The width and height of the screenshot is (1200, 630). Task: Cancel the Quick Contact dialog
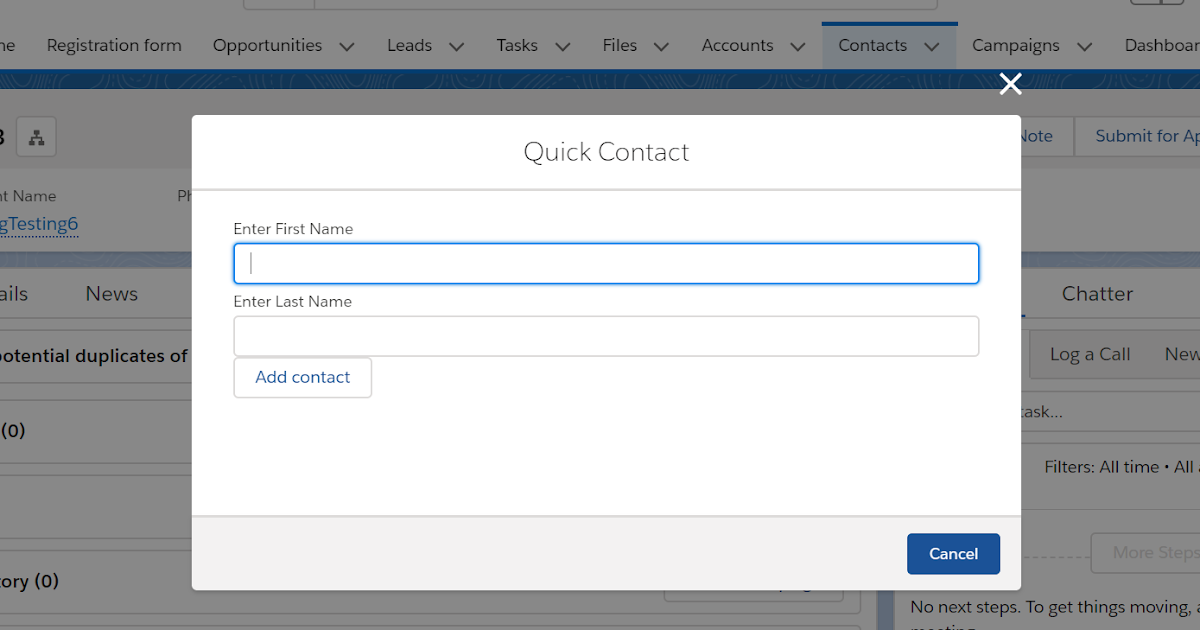953,553
